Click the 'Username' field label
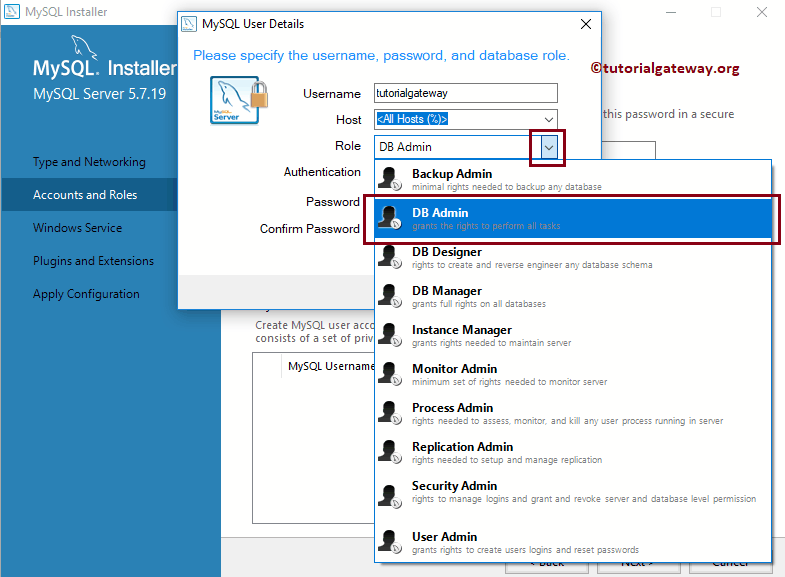785x577 pixels. coord(331,94)
